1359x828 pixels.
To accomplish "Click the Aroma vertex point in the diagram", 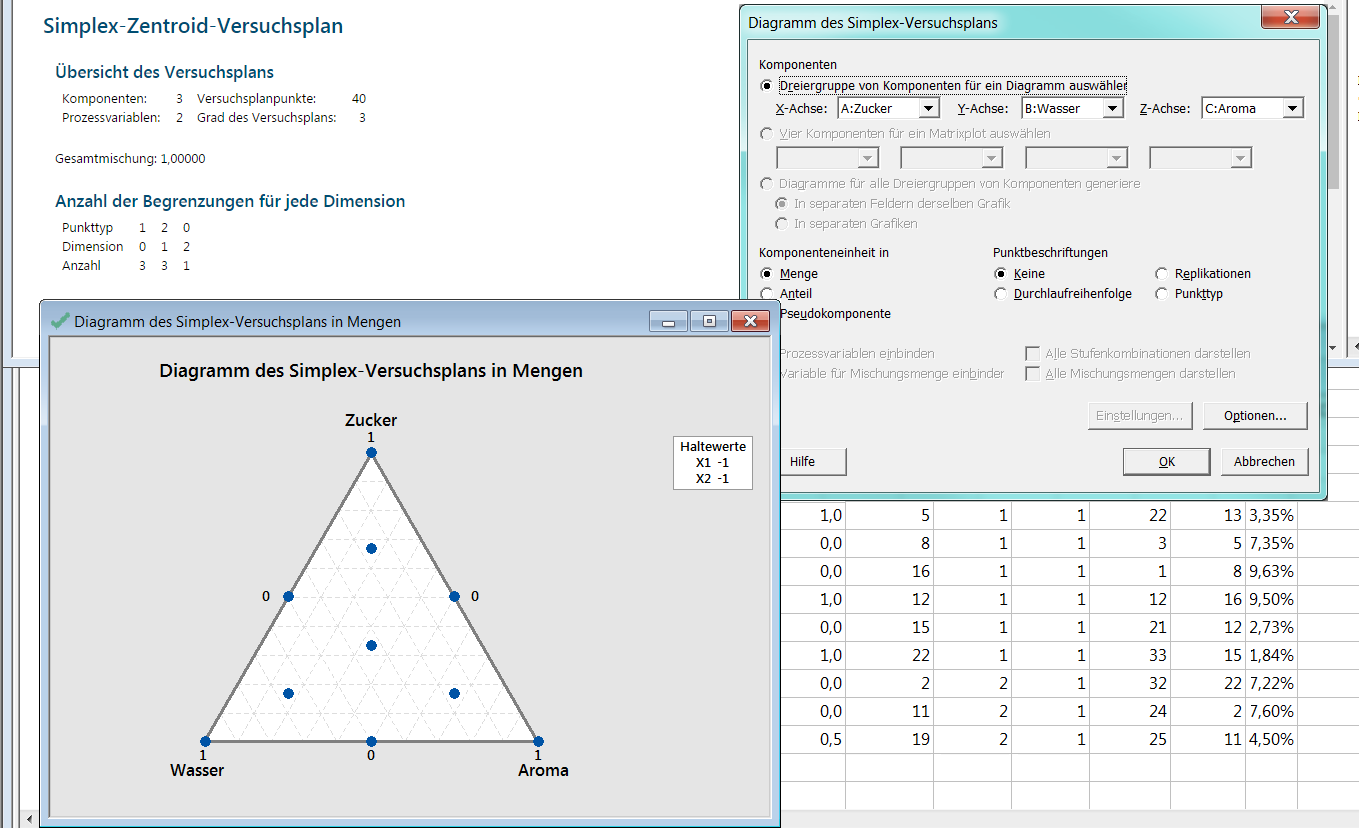I will (x=538, y=741).
